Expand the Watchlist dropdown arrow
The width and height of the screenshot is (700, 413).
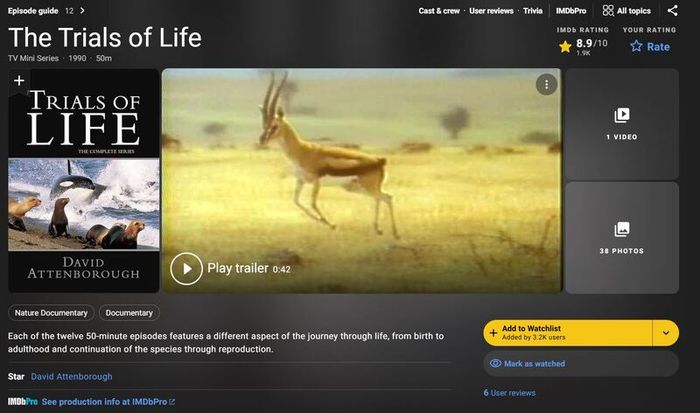click(x=666, y=333)
